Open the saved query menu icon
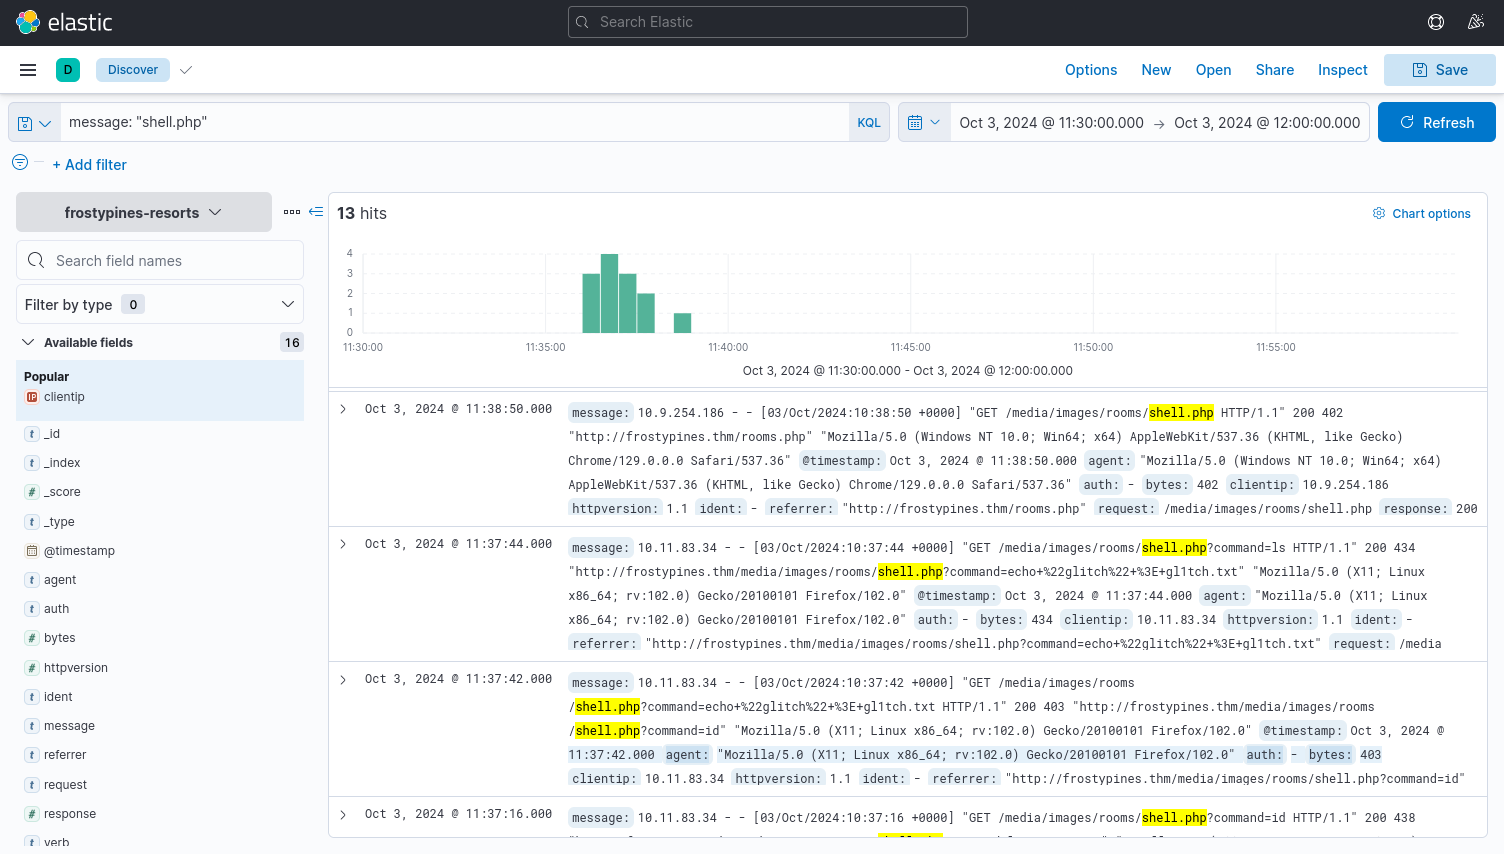The height and width of the screenshot is (854, 1504). (34, 122)
